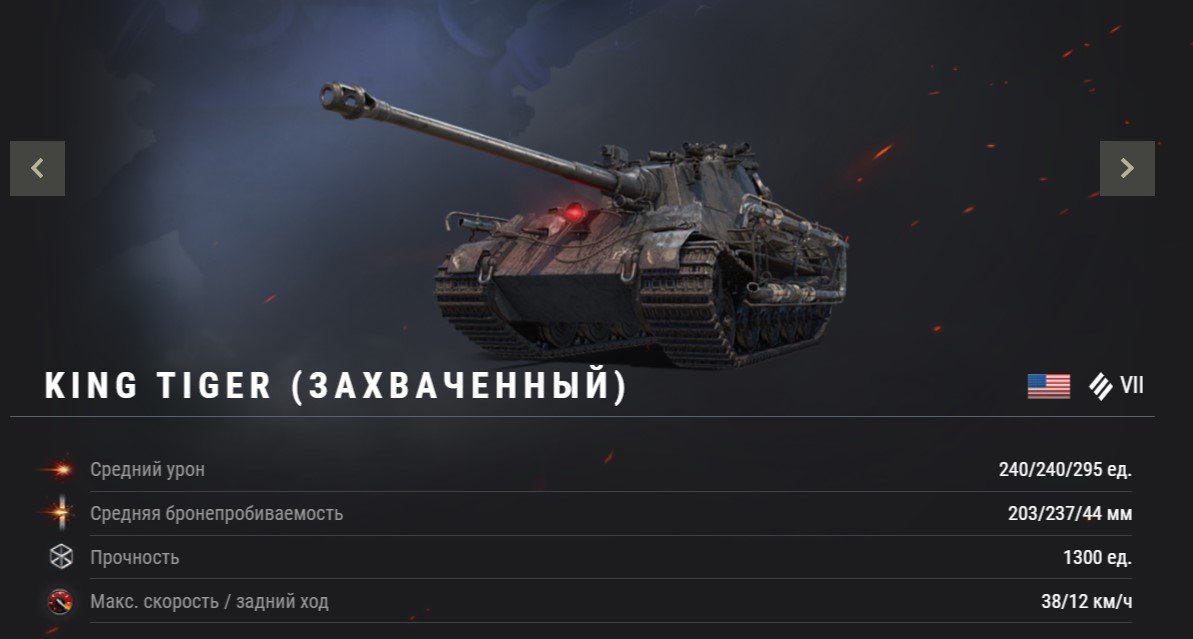Viewport: 1193px width, 639px height.
Task: Select the Макс. скорость / задний ход label
Action: click(209, 602)
